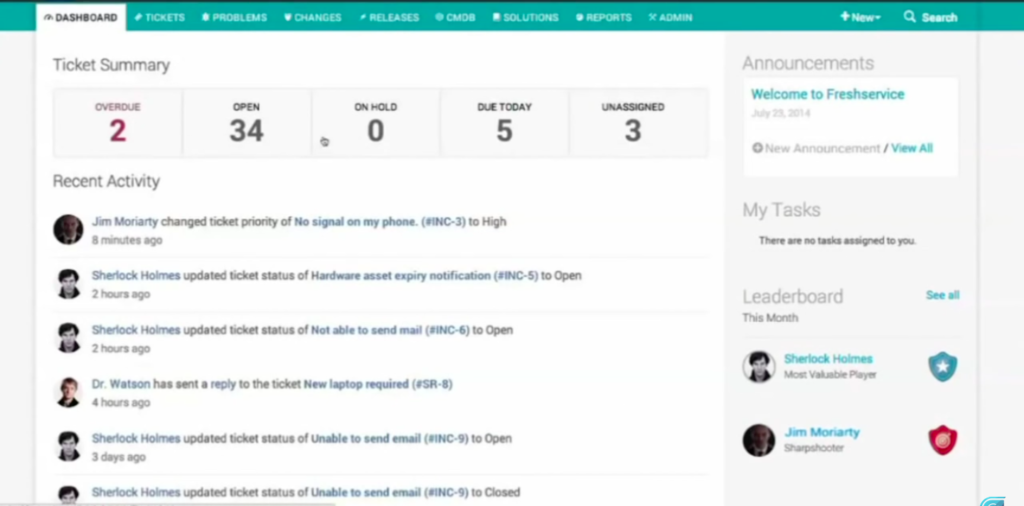Open the Due Today tickets tile
This screenshot has height=506, width=1024.
pyautogui.click(x=504, y=123)
